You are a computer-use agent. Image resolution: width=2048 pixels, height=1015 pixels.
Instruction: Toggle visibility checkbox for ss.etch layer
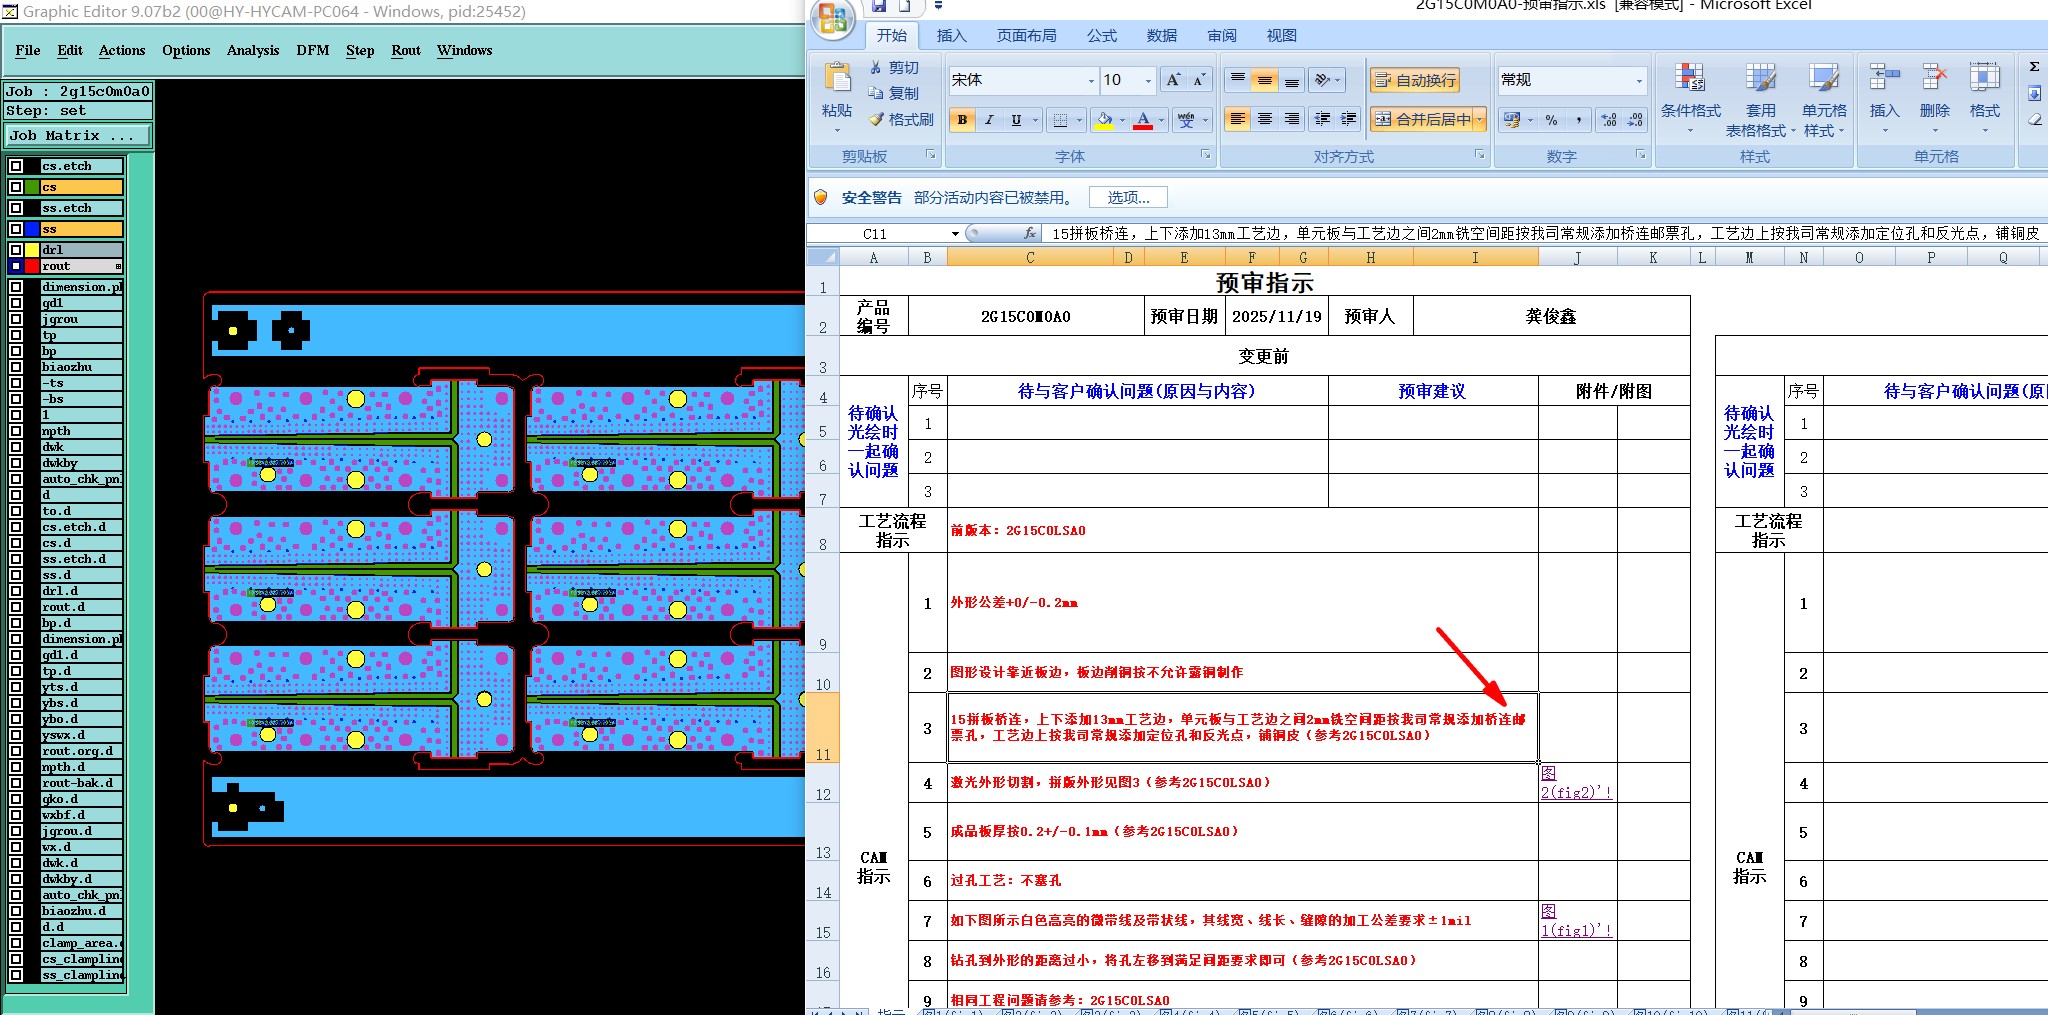pos(16,208)
